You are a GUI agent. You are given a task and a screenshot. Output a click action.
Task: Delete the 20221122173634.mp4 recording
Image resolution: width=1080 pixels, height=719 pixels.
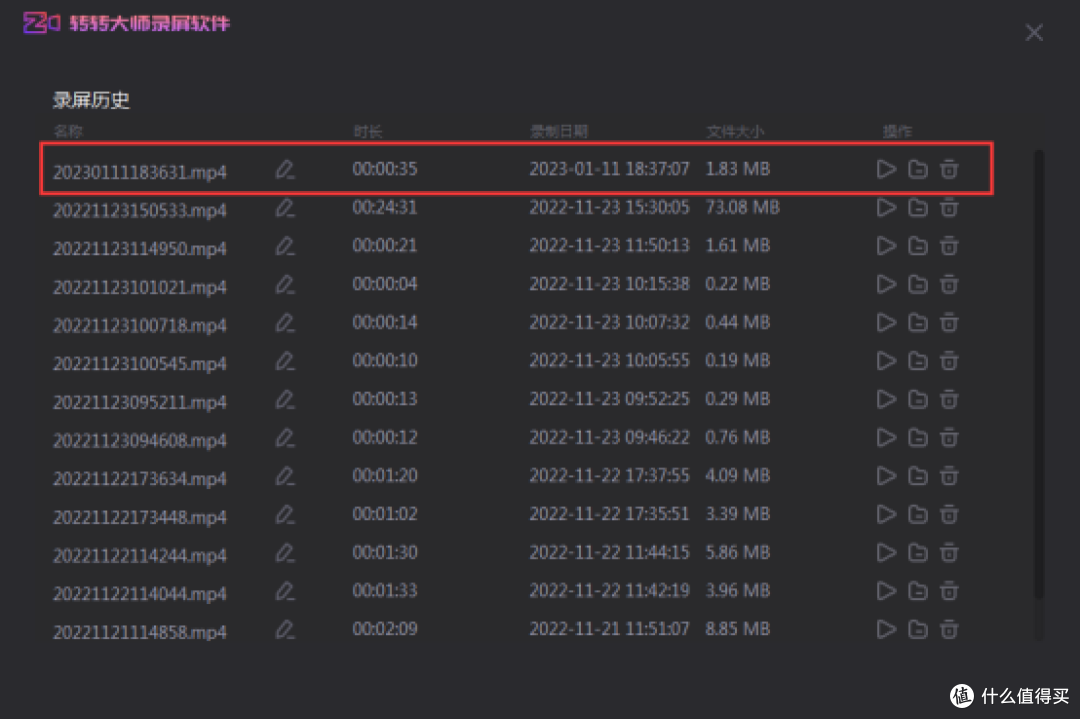coord(948,476)
